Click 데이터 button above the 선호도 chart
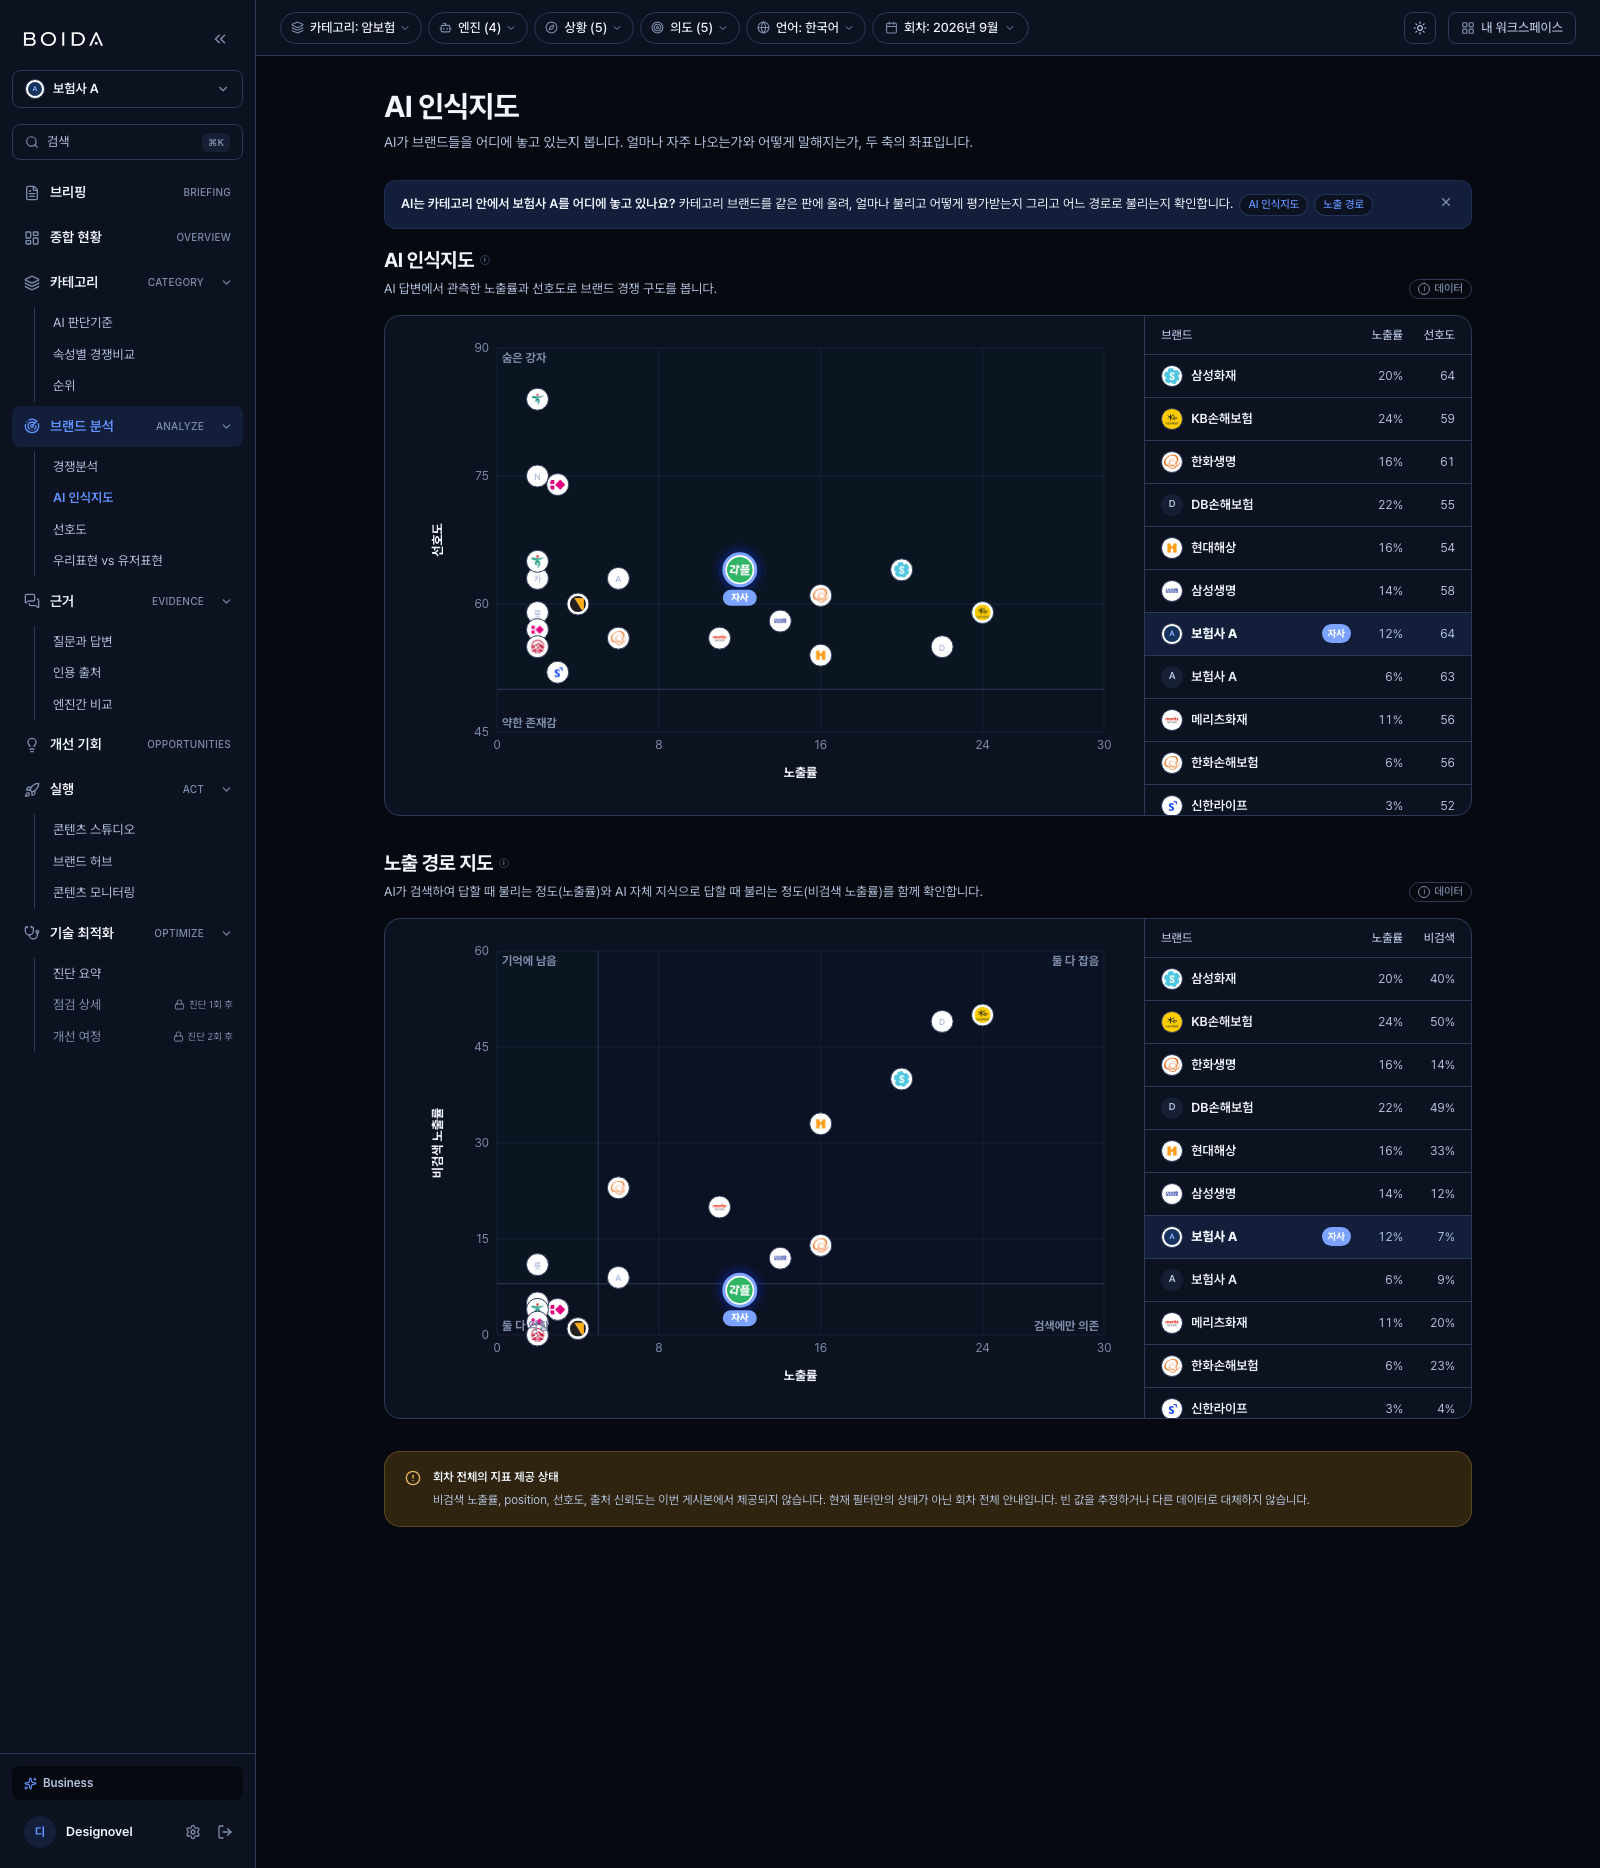This screenshot has height=1868, width=1600. pyautogui.click(x=1440, y=289)
